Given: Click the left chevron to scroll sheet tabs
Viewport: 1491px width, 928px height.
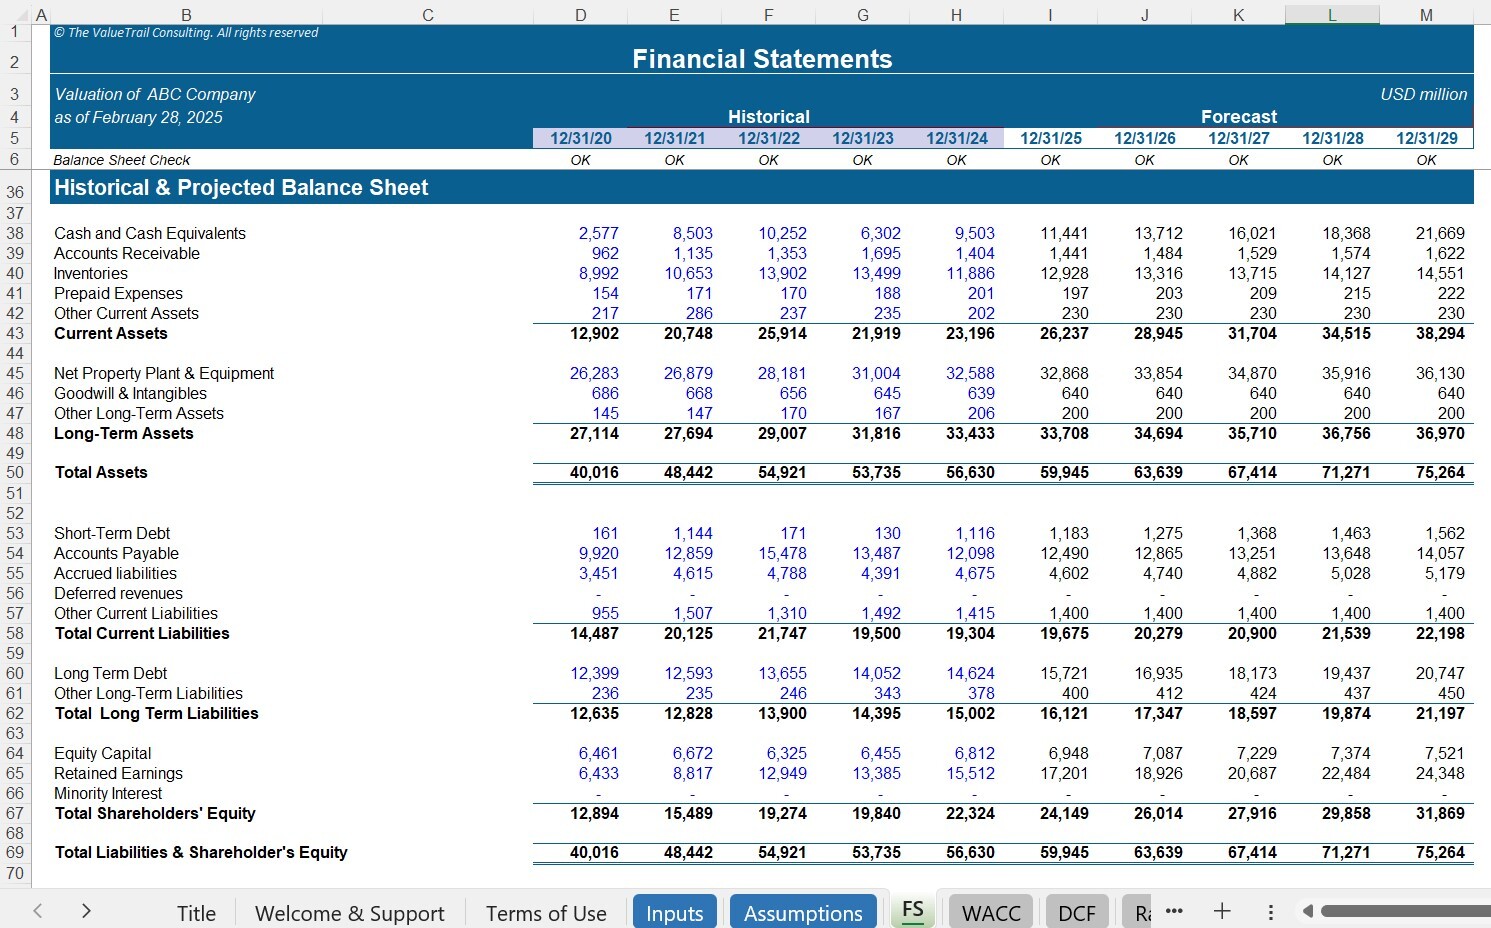Looking at the screenshot, I should point(37,911).
